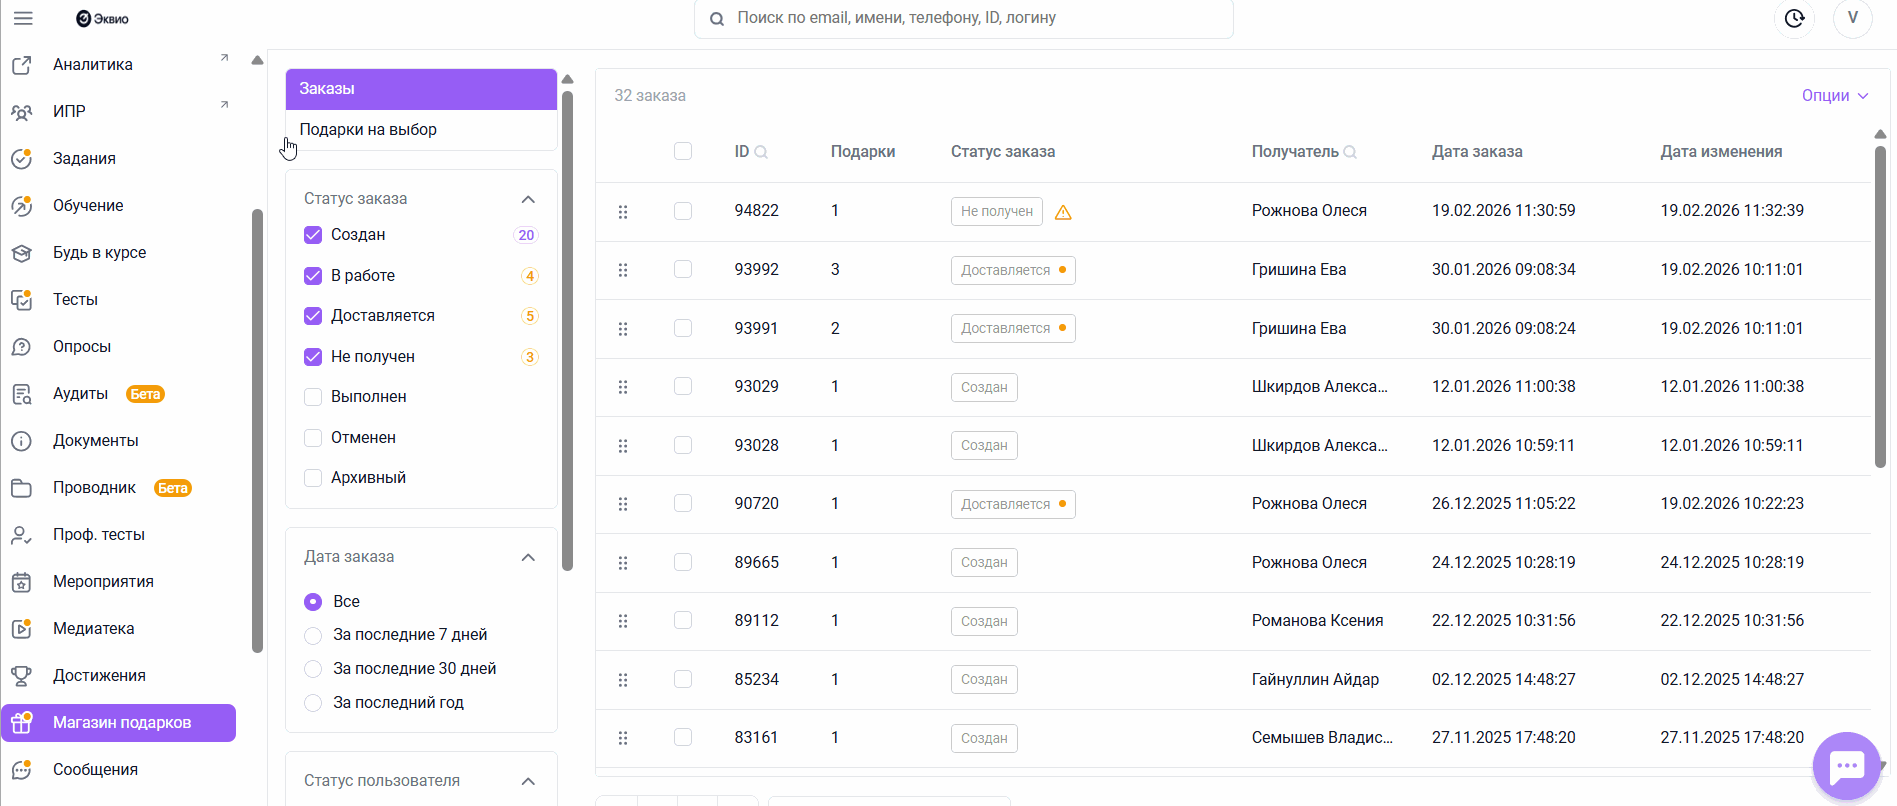Open the Опции dropdown
The image size is (1897, 806).
coord(1834,96)
